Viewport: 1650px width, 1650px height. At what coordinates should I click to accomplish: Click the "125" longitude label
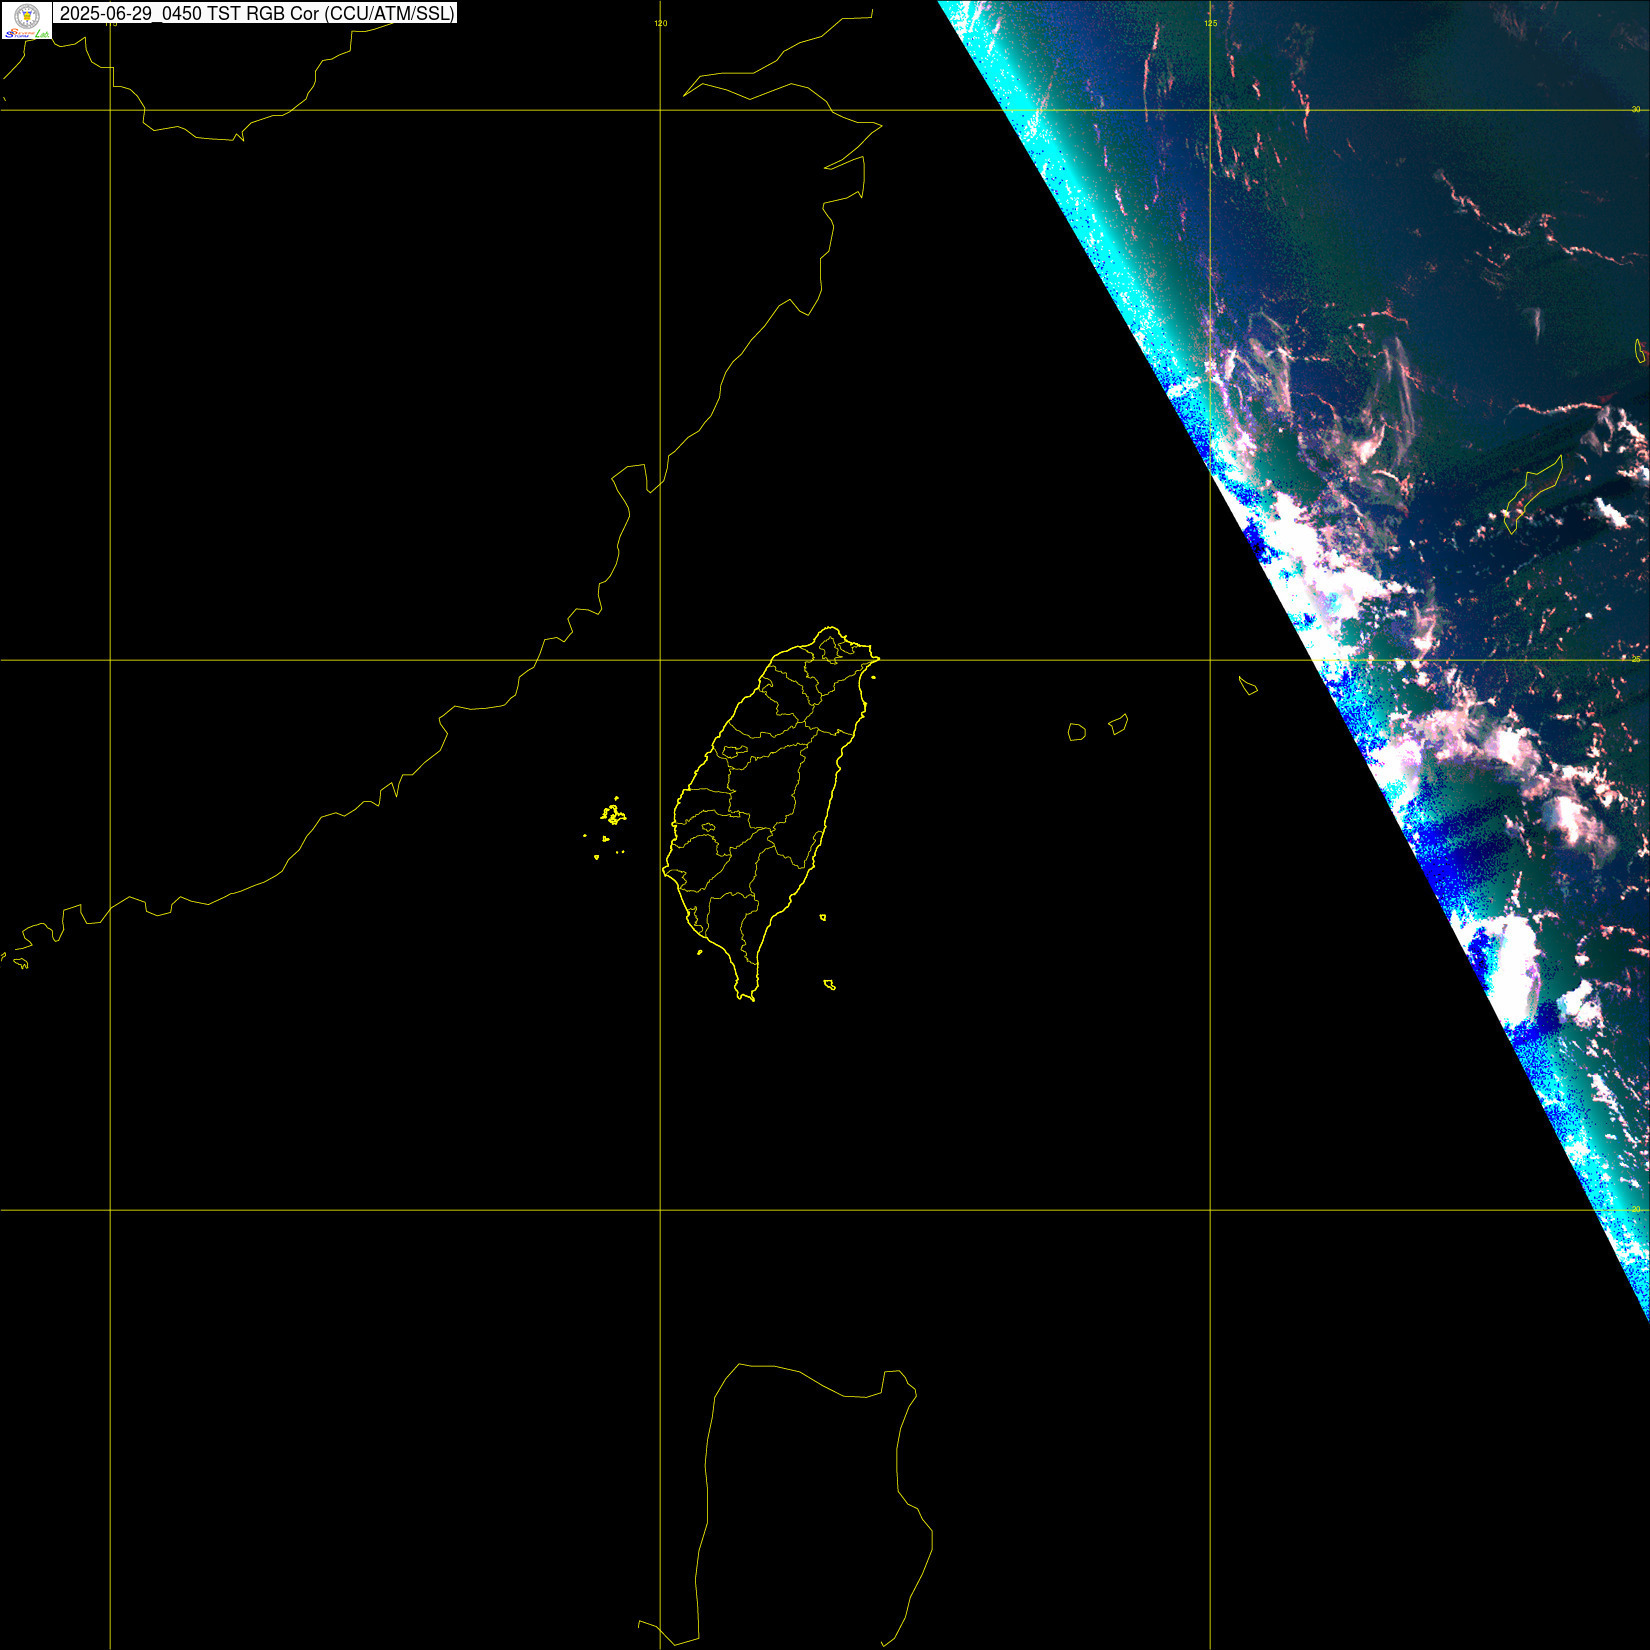tap(1211, 23)
